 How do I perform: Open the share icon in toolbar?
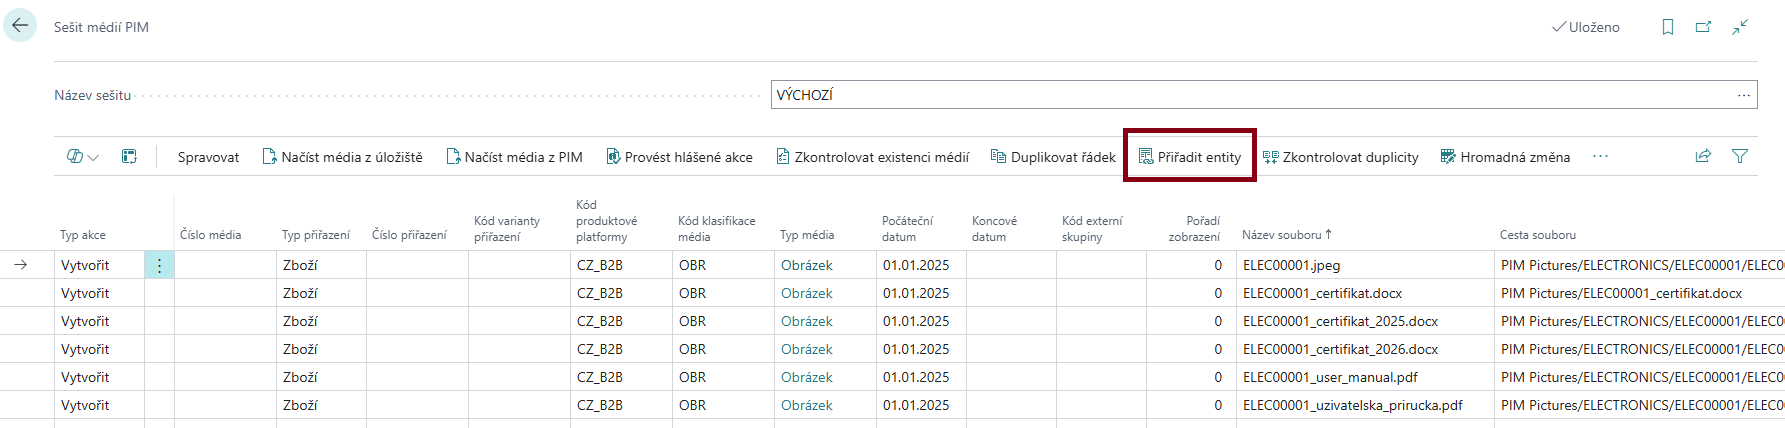point(1703,156)
